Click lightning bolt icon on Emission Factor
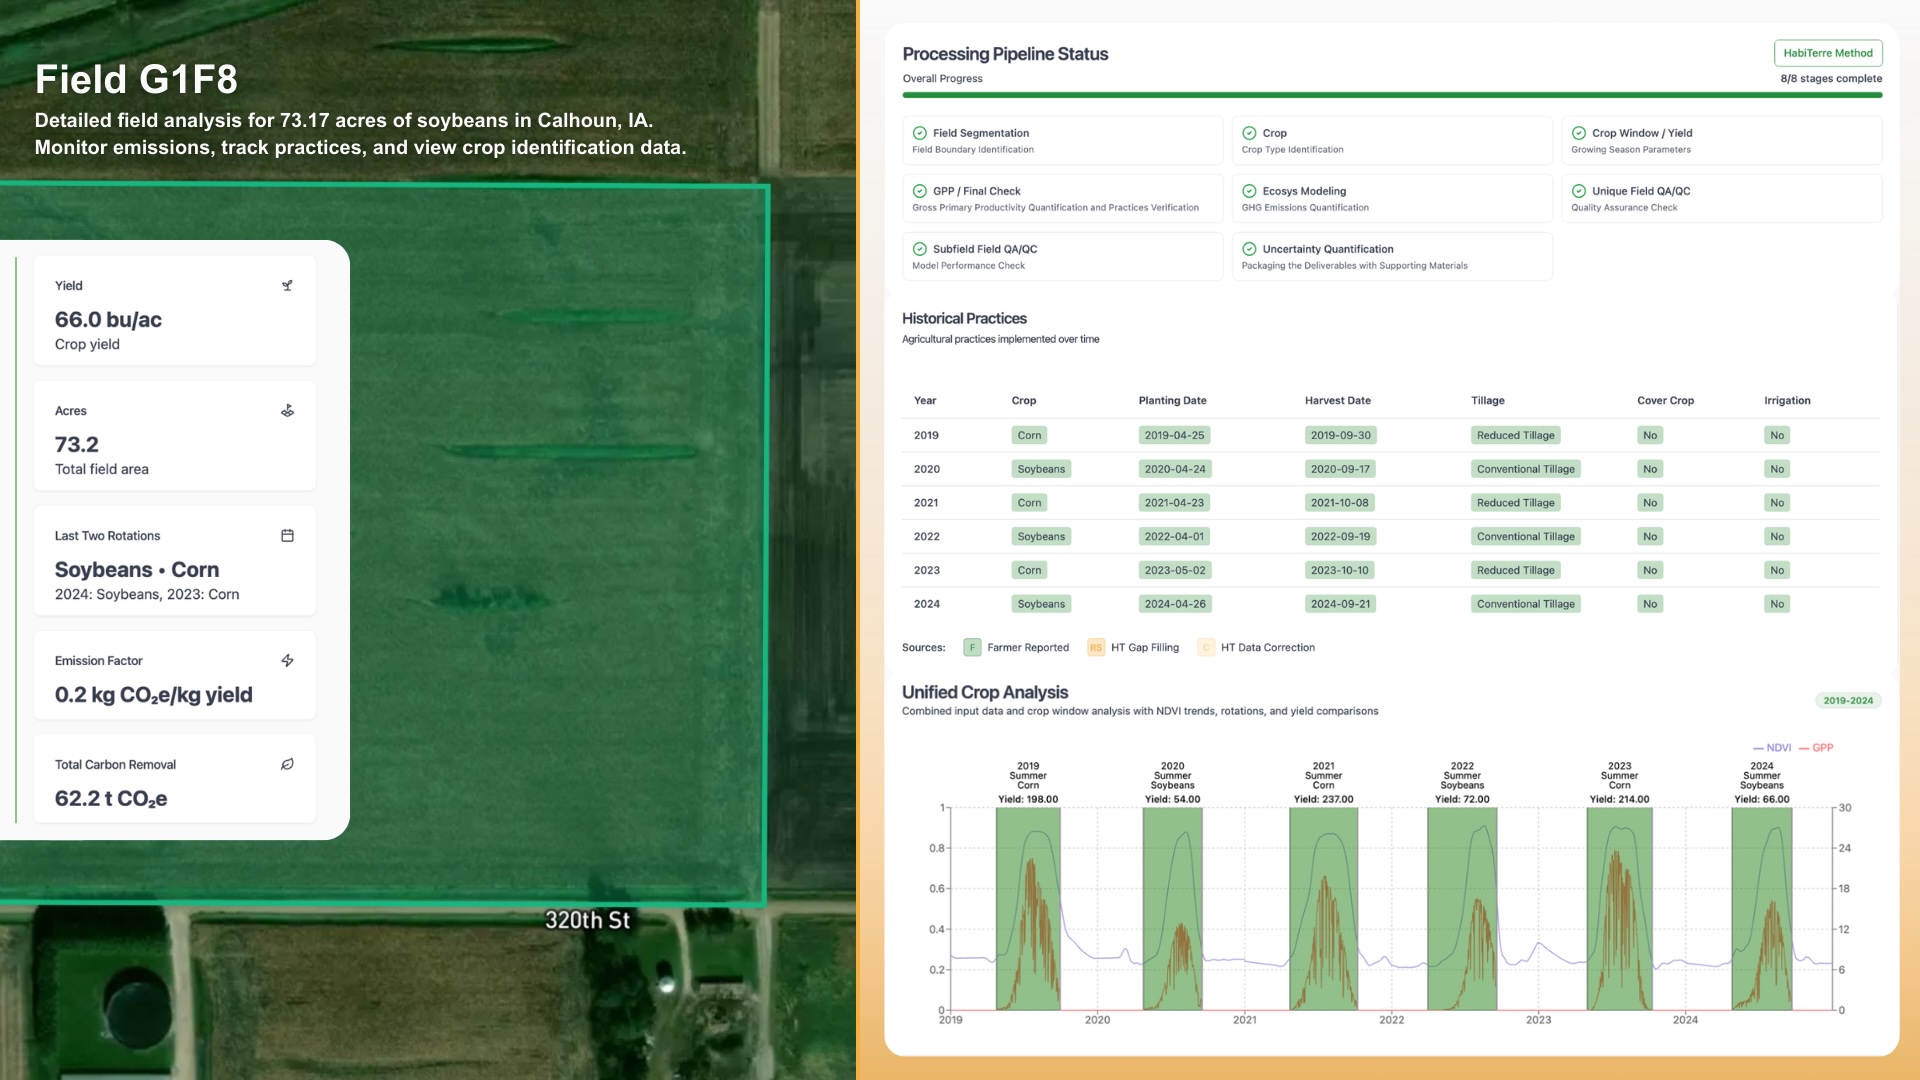 coord(287,661)
